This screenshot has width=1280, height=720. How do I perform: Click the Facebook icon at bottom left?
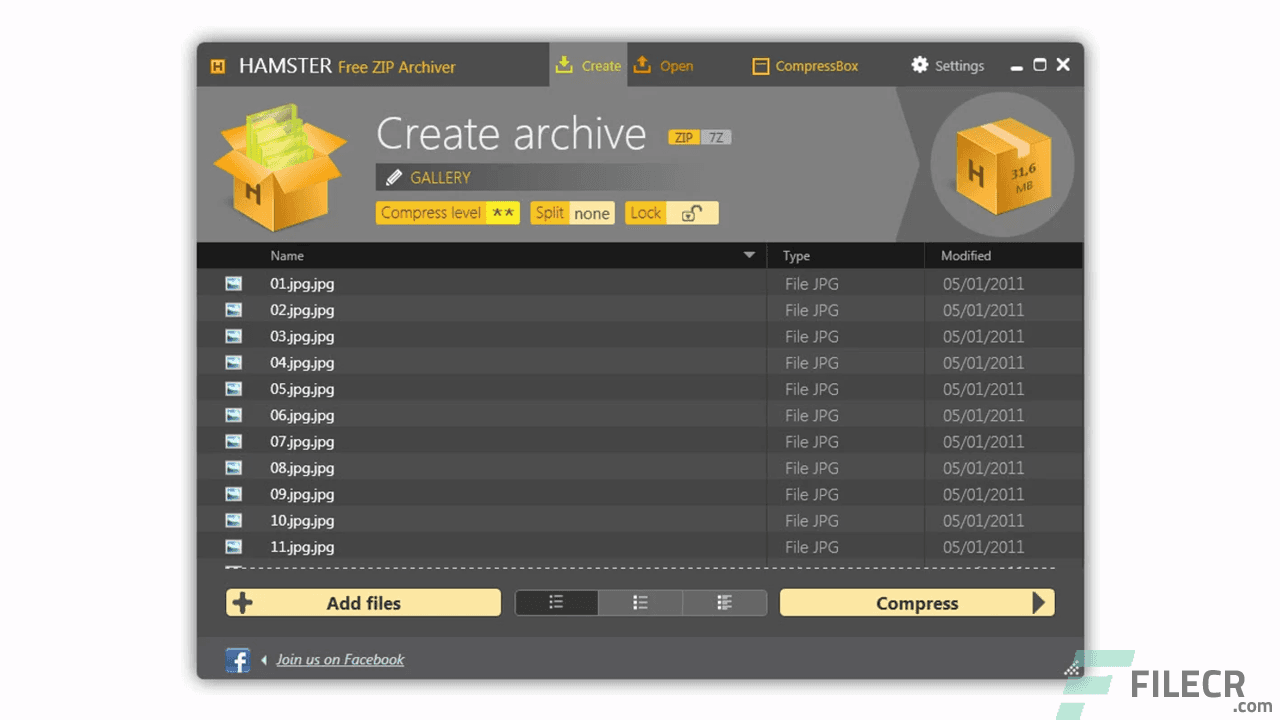(x=238, y=660)
